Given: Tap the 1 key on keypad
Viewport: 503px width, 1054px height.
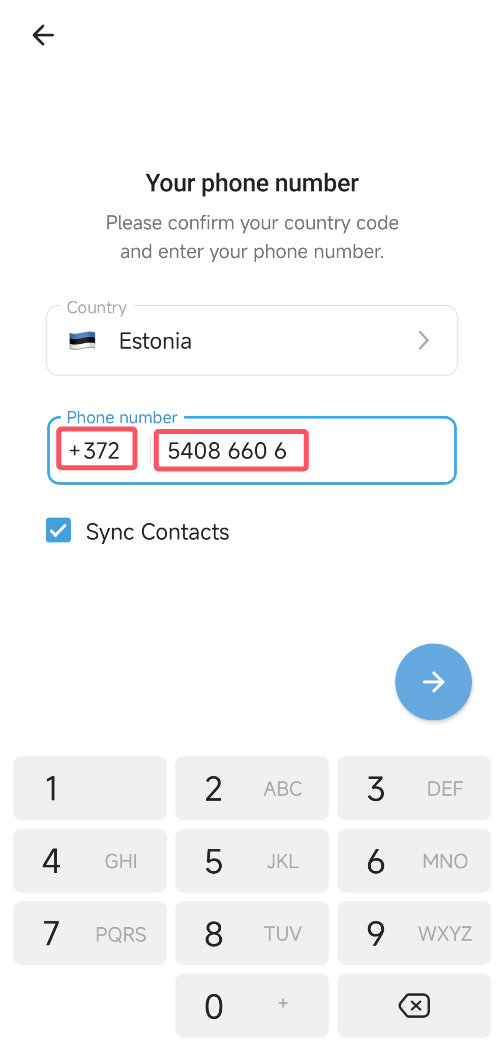Looking at the screenshot, I should (90, 788).
